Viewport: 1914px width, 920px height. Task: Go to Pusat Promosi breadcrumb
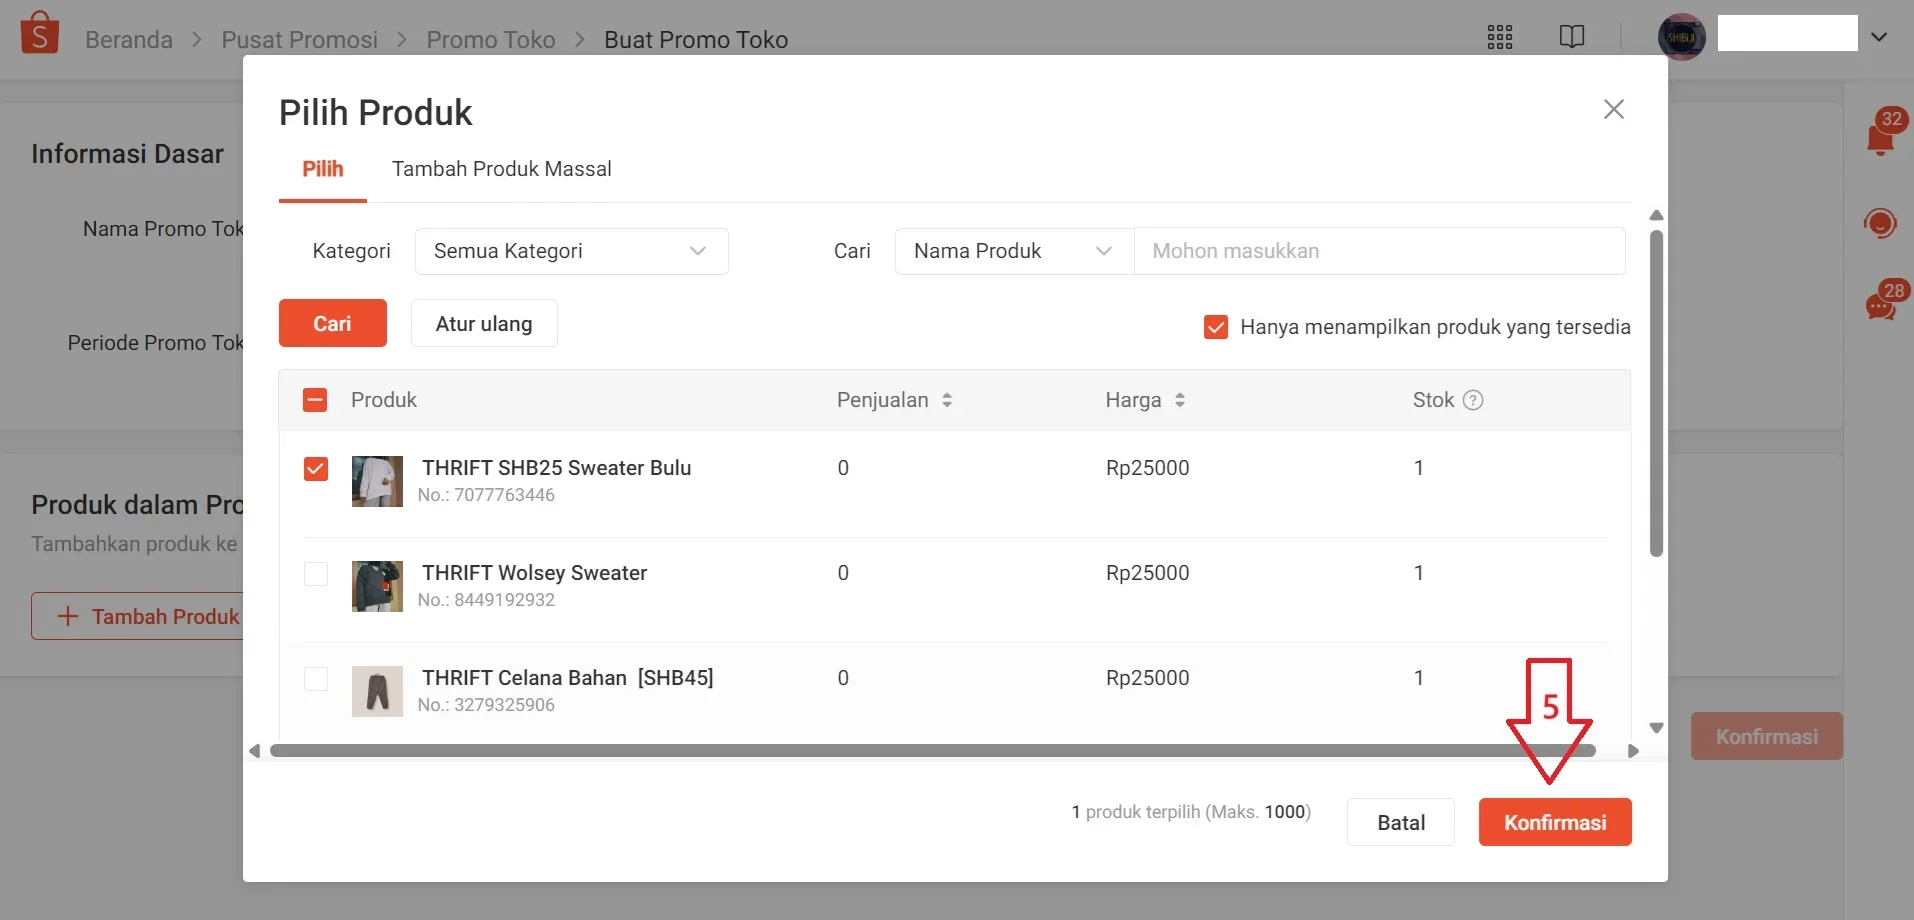pos(299,40)
